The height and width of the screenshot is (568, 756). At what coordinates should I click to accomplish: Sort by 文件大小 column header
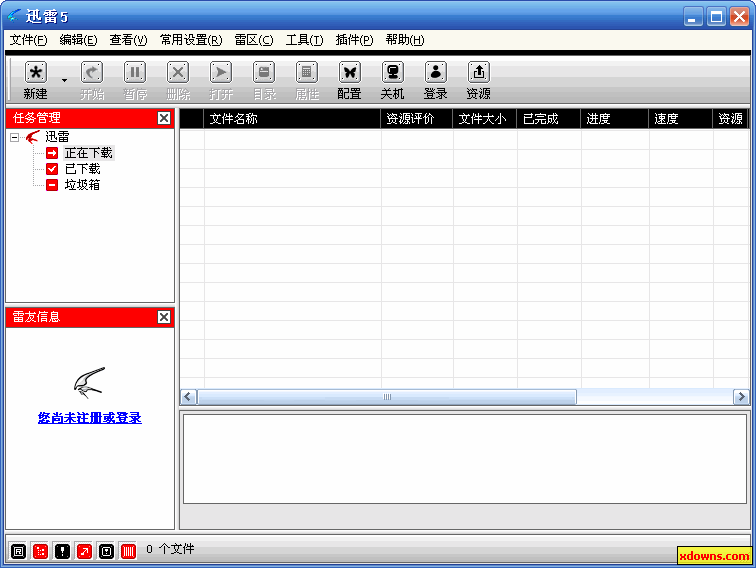click(485, 119)
